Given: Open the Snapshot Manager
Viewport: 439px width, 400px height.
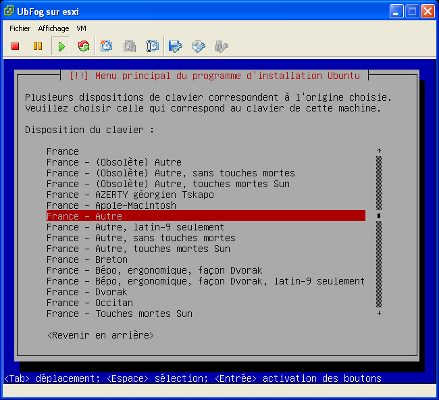Looking at the screenshot, I should pos(152,46).
